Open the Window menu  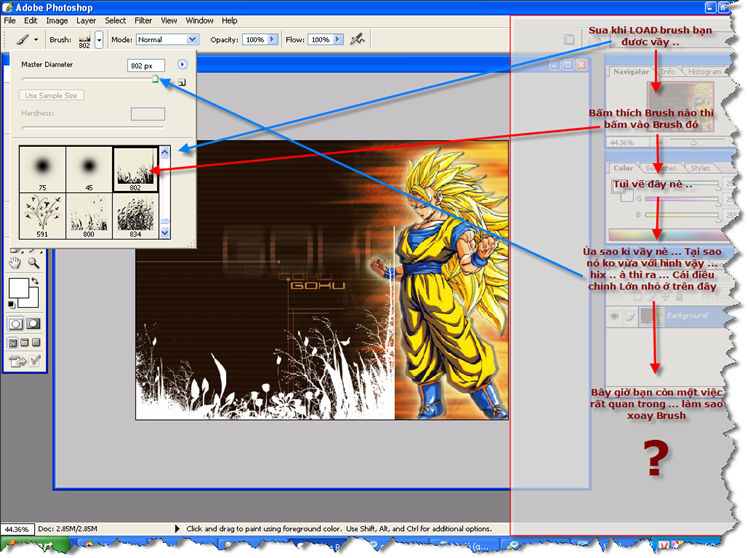click(x=199, y=20)
